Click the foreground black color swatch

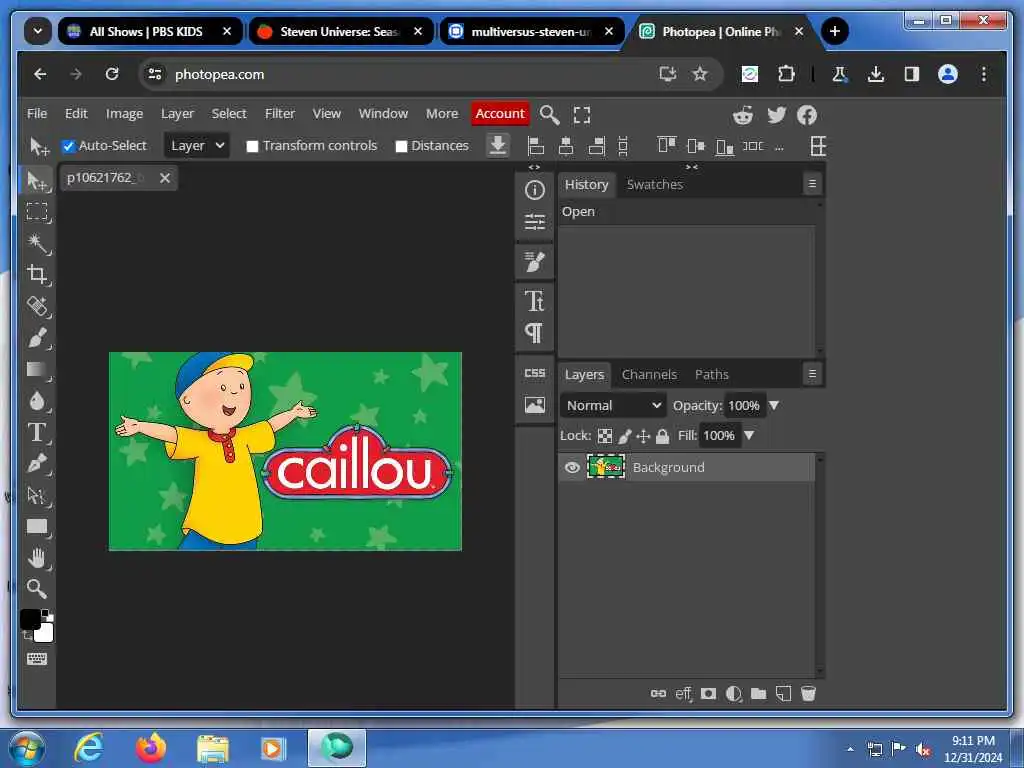pos(29,619)
